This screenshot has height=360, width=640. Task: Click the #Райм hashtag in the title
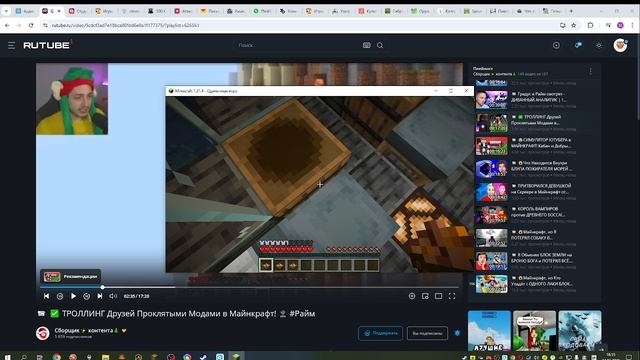302,313
